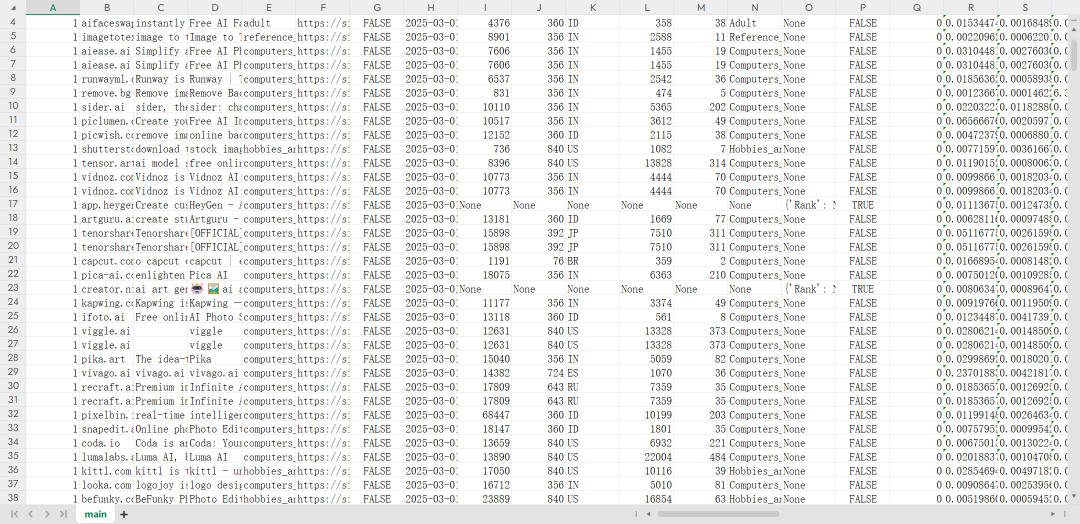Screen dimensions: 1080x524
Task: Select column E header
Action: coord(269,8)
